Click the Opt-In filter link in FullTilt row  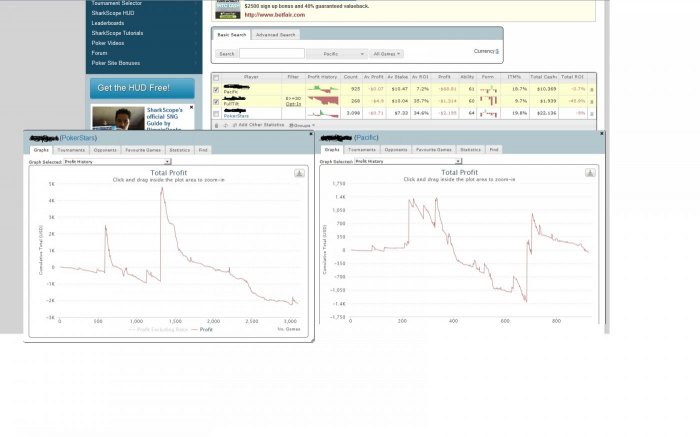pos(293,104)
